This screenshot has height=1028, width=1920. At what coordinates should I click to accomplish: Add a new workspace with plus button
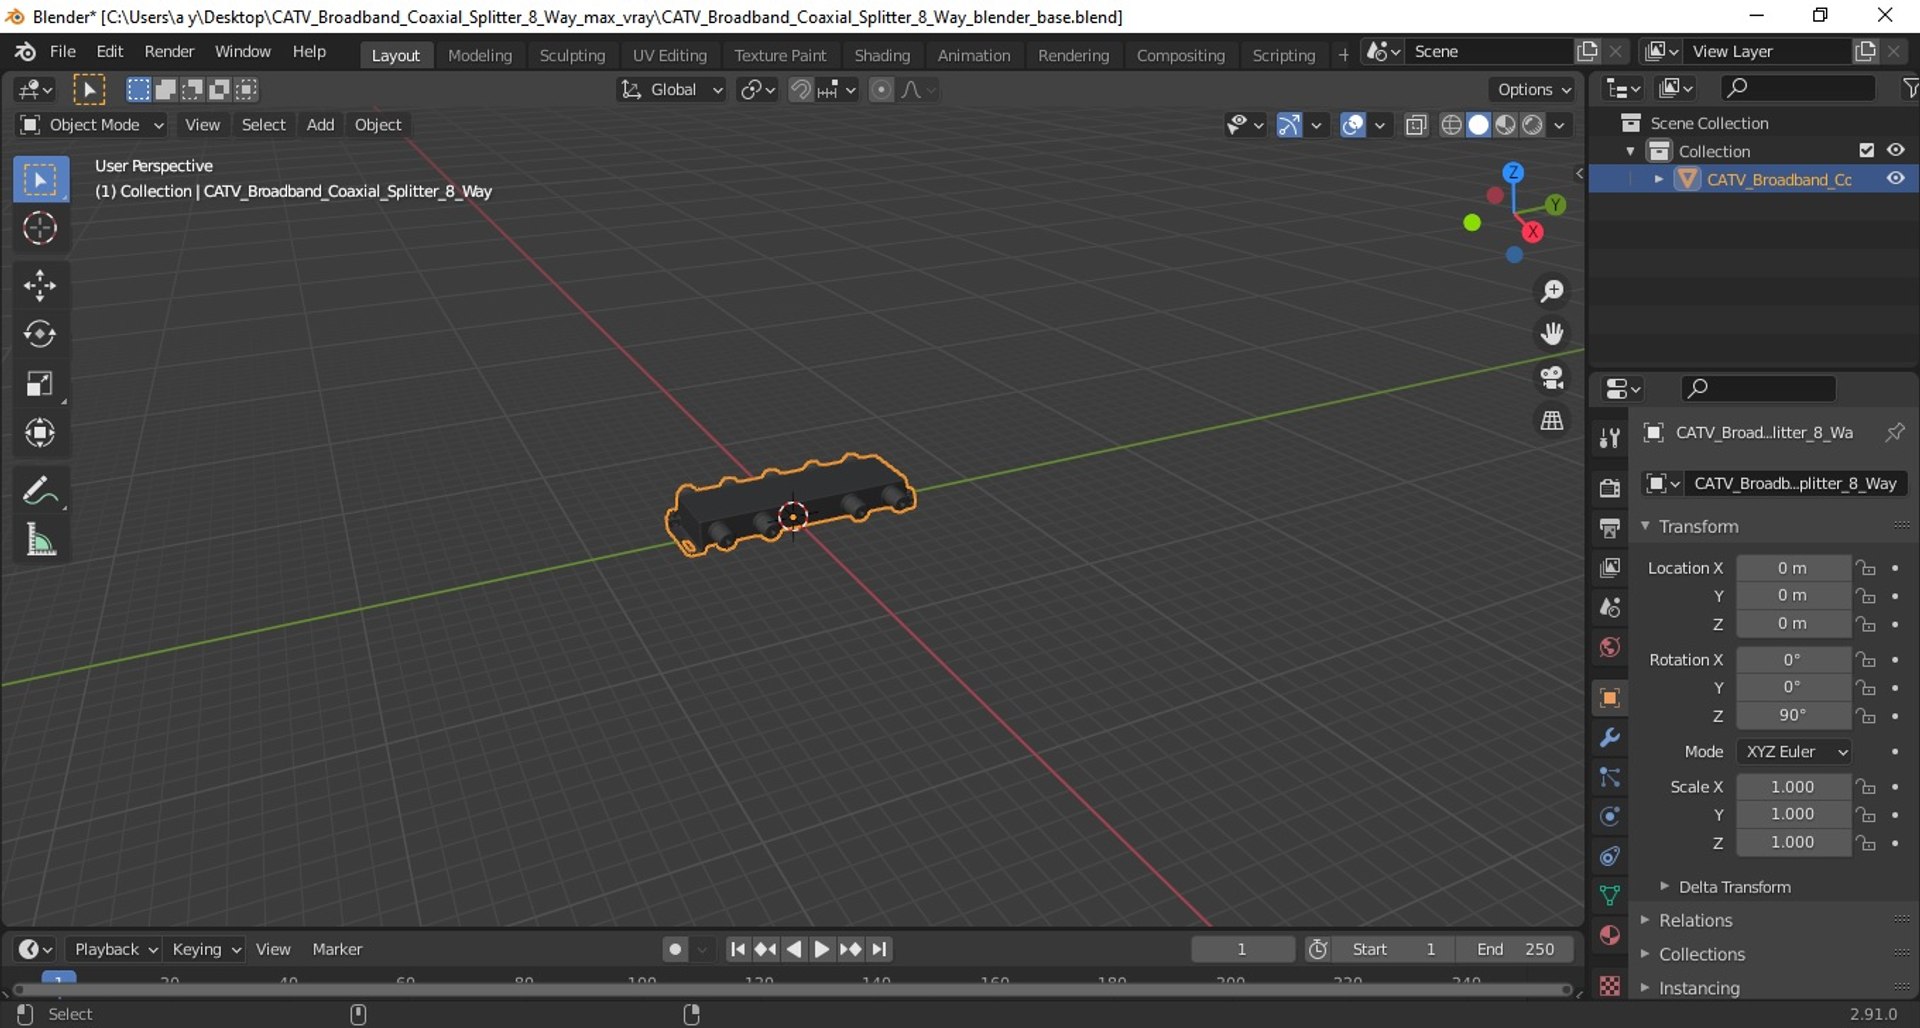(1343, 55)
